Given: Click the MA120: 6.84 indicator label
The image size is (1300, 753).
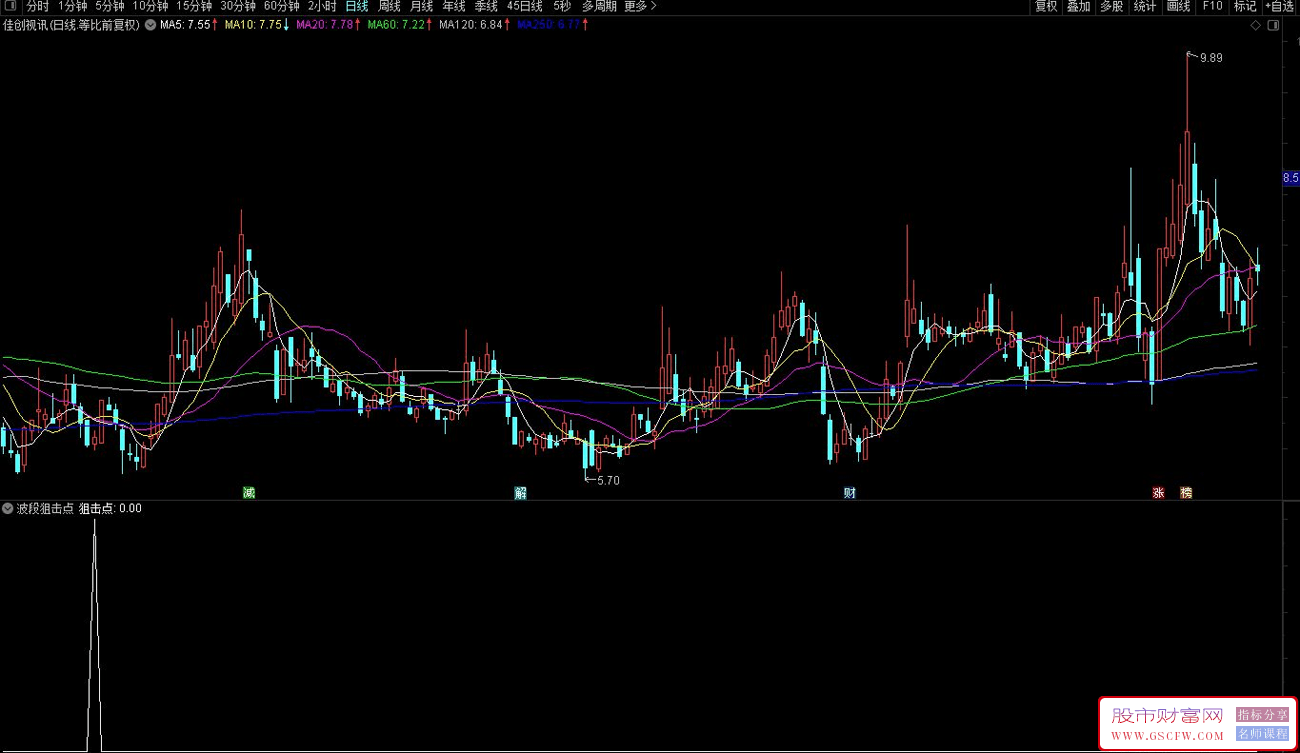Looking at the screenshot, I should [470, 25].
